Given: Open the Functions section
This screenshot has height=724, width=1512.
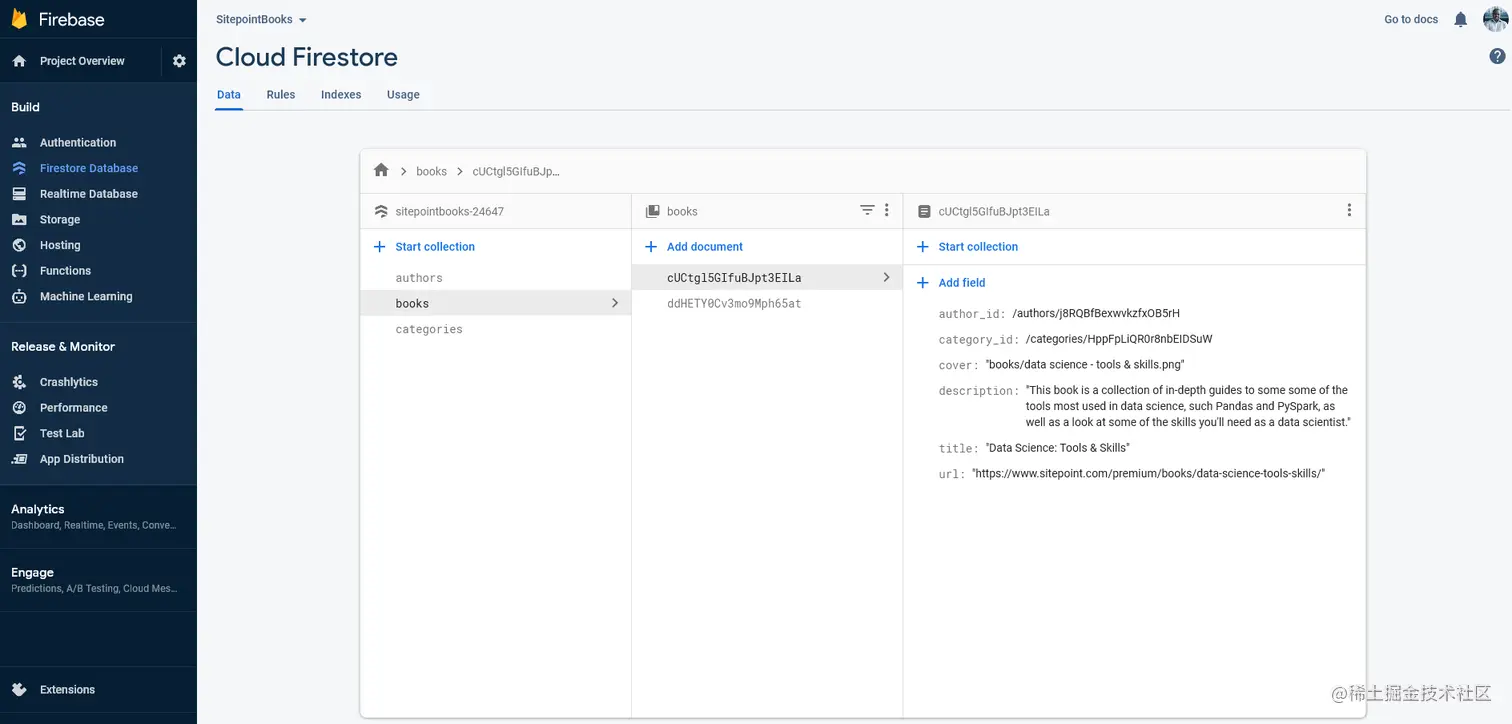Looking at the screenshot, I should 65,270.
